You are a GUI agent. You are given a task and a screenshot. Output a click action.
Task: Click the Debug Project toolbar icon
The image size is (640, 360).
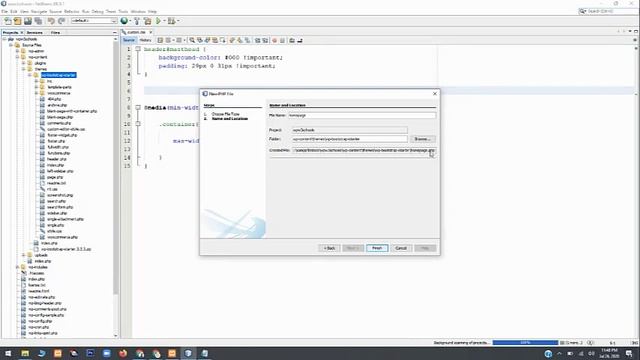(x=171, y=21)
